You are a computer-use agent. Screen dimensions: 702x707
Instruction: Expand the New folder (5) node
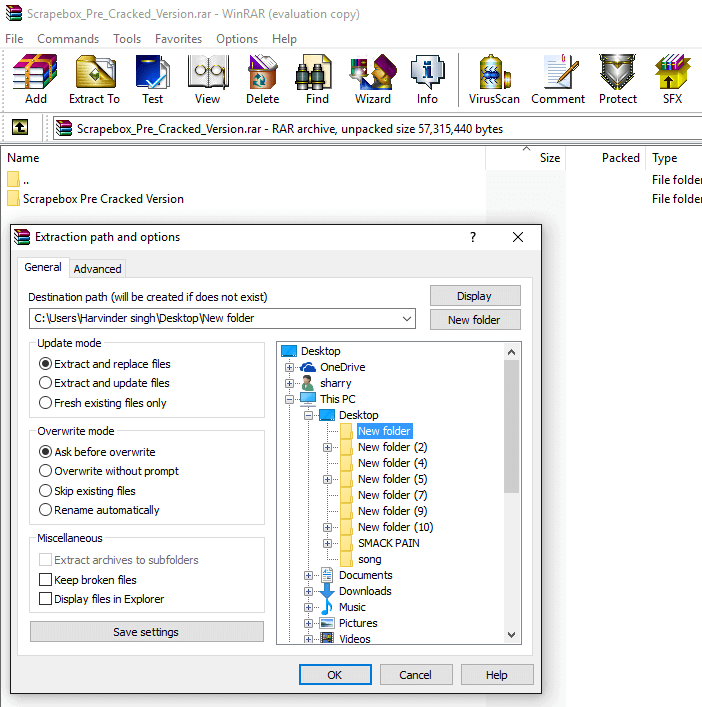coord(327,479)
